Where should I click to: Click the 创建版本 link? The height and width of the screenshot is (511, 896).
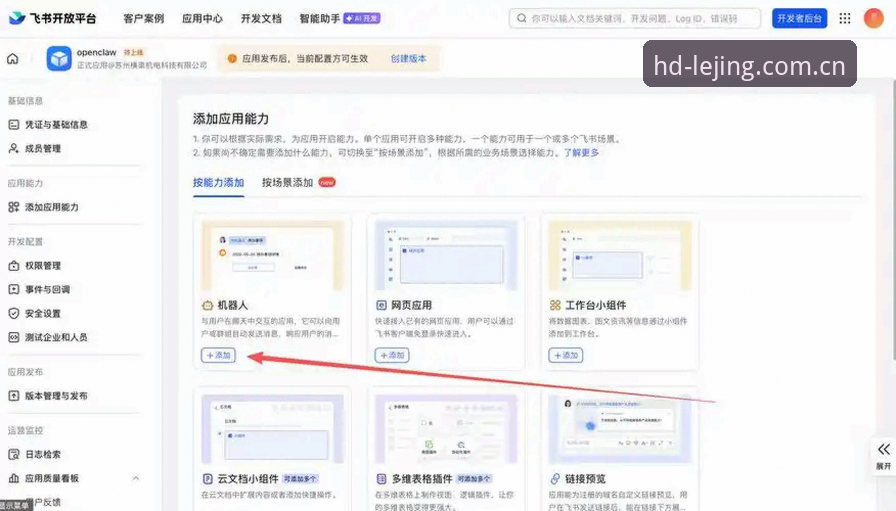click(x=408, y=58)
